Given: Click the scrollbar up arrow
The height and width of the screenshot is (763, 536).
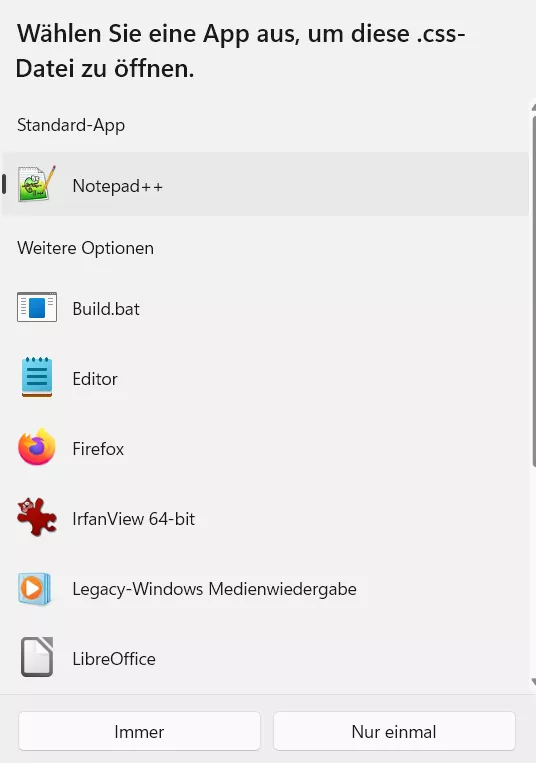Looking at the screenshot, I should point(534,107).
